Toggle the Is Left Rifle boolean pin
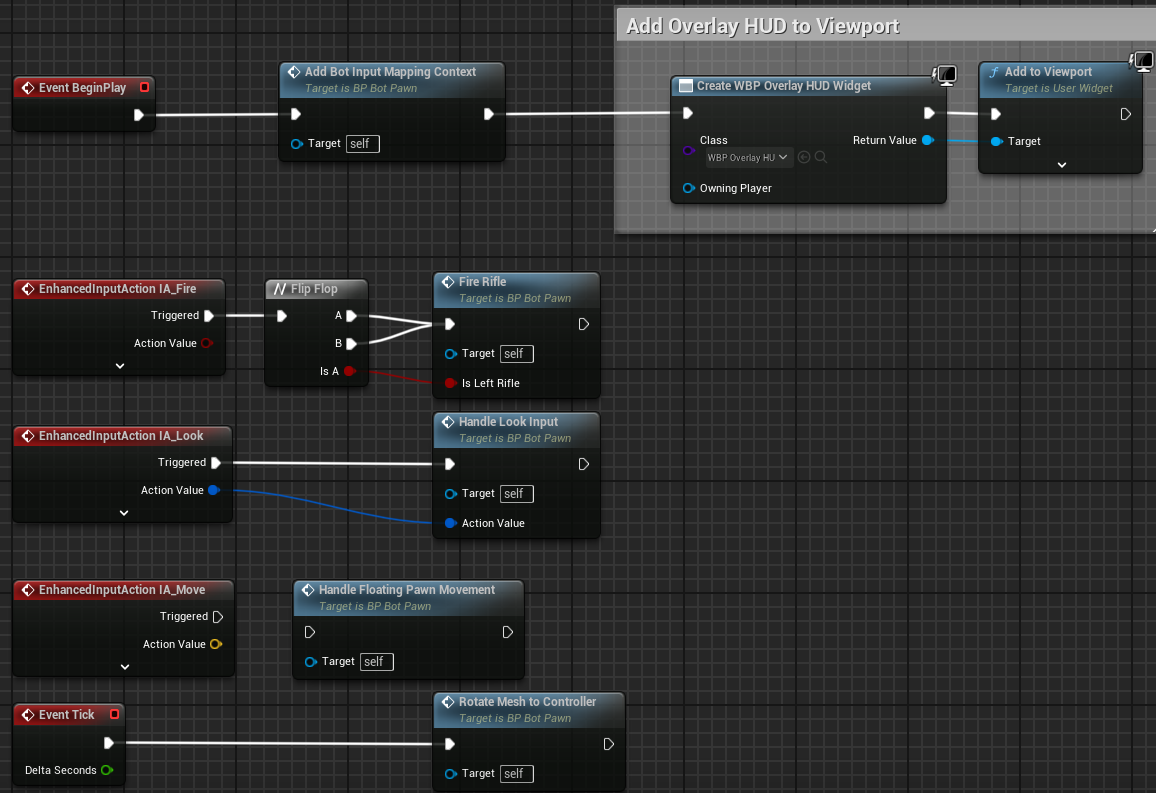This screenshot has width=1156, height=793. coord(452,383)
